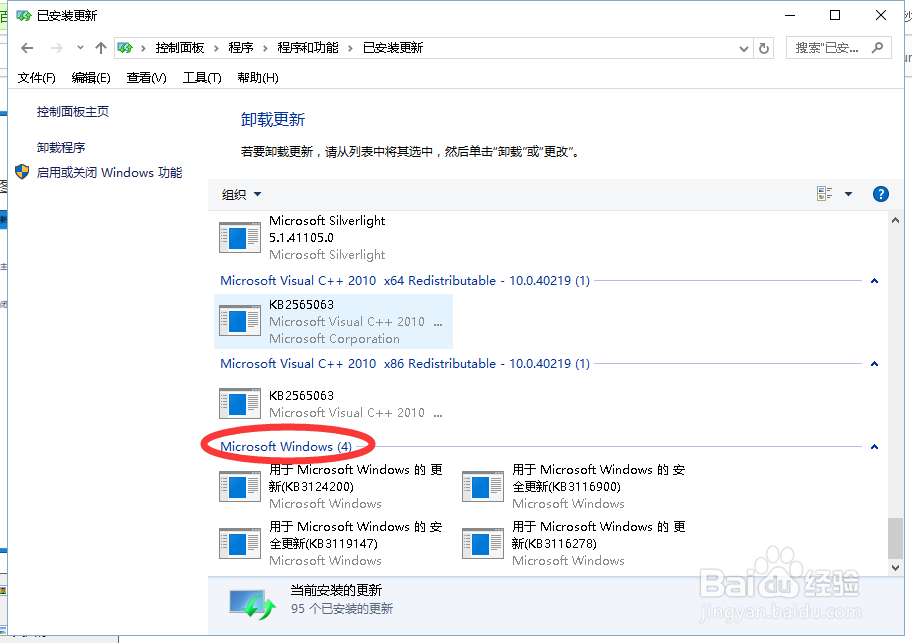Open the 组织 dropdown menu
Viewport: 912px width, 643px height.
(241, 194)
